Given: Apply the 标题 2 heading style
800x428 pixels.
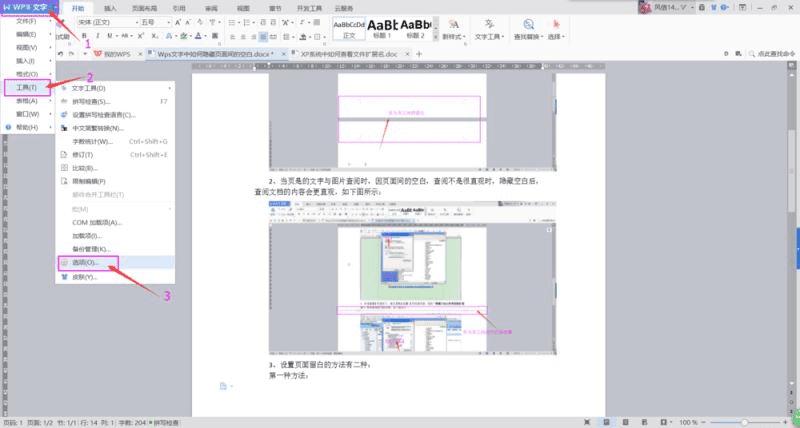Looking at the screenshot, I should [416, 29].
